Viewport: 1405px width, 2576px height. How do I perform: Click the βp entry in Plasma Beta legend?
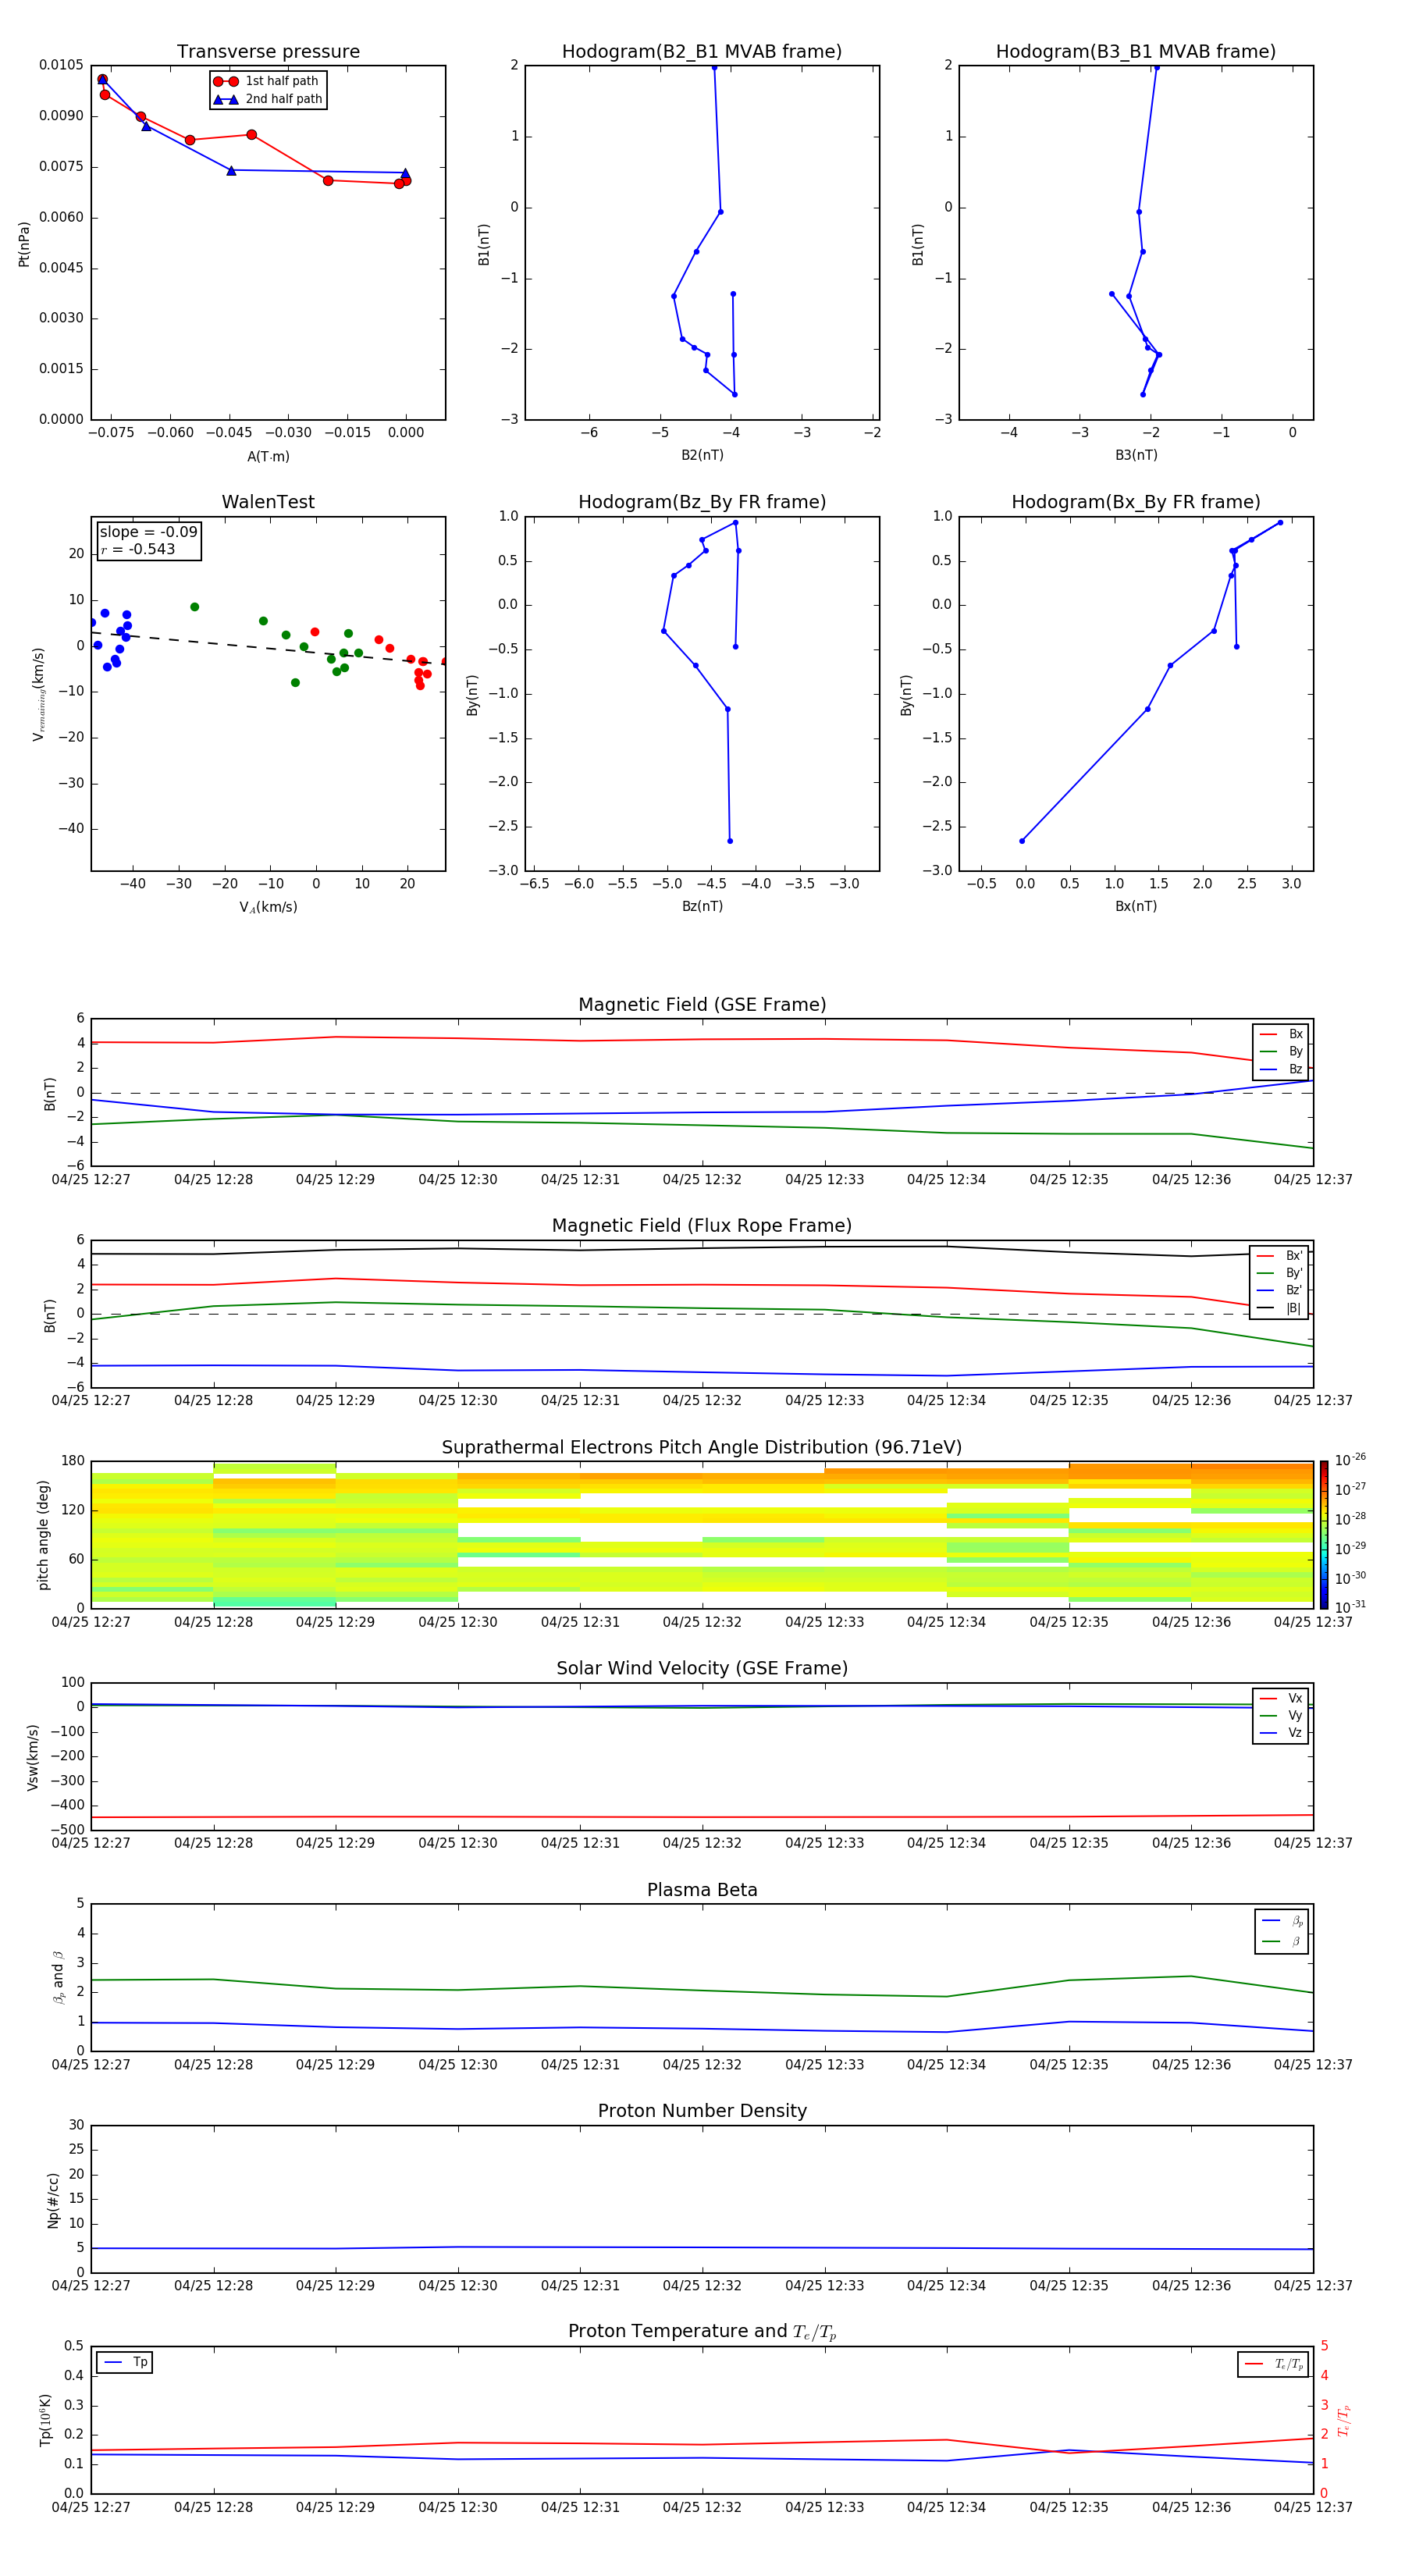tap(1282, 1921)
